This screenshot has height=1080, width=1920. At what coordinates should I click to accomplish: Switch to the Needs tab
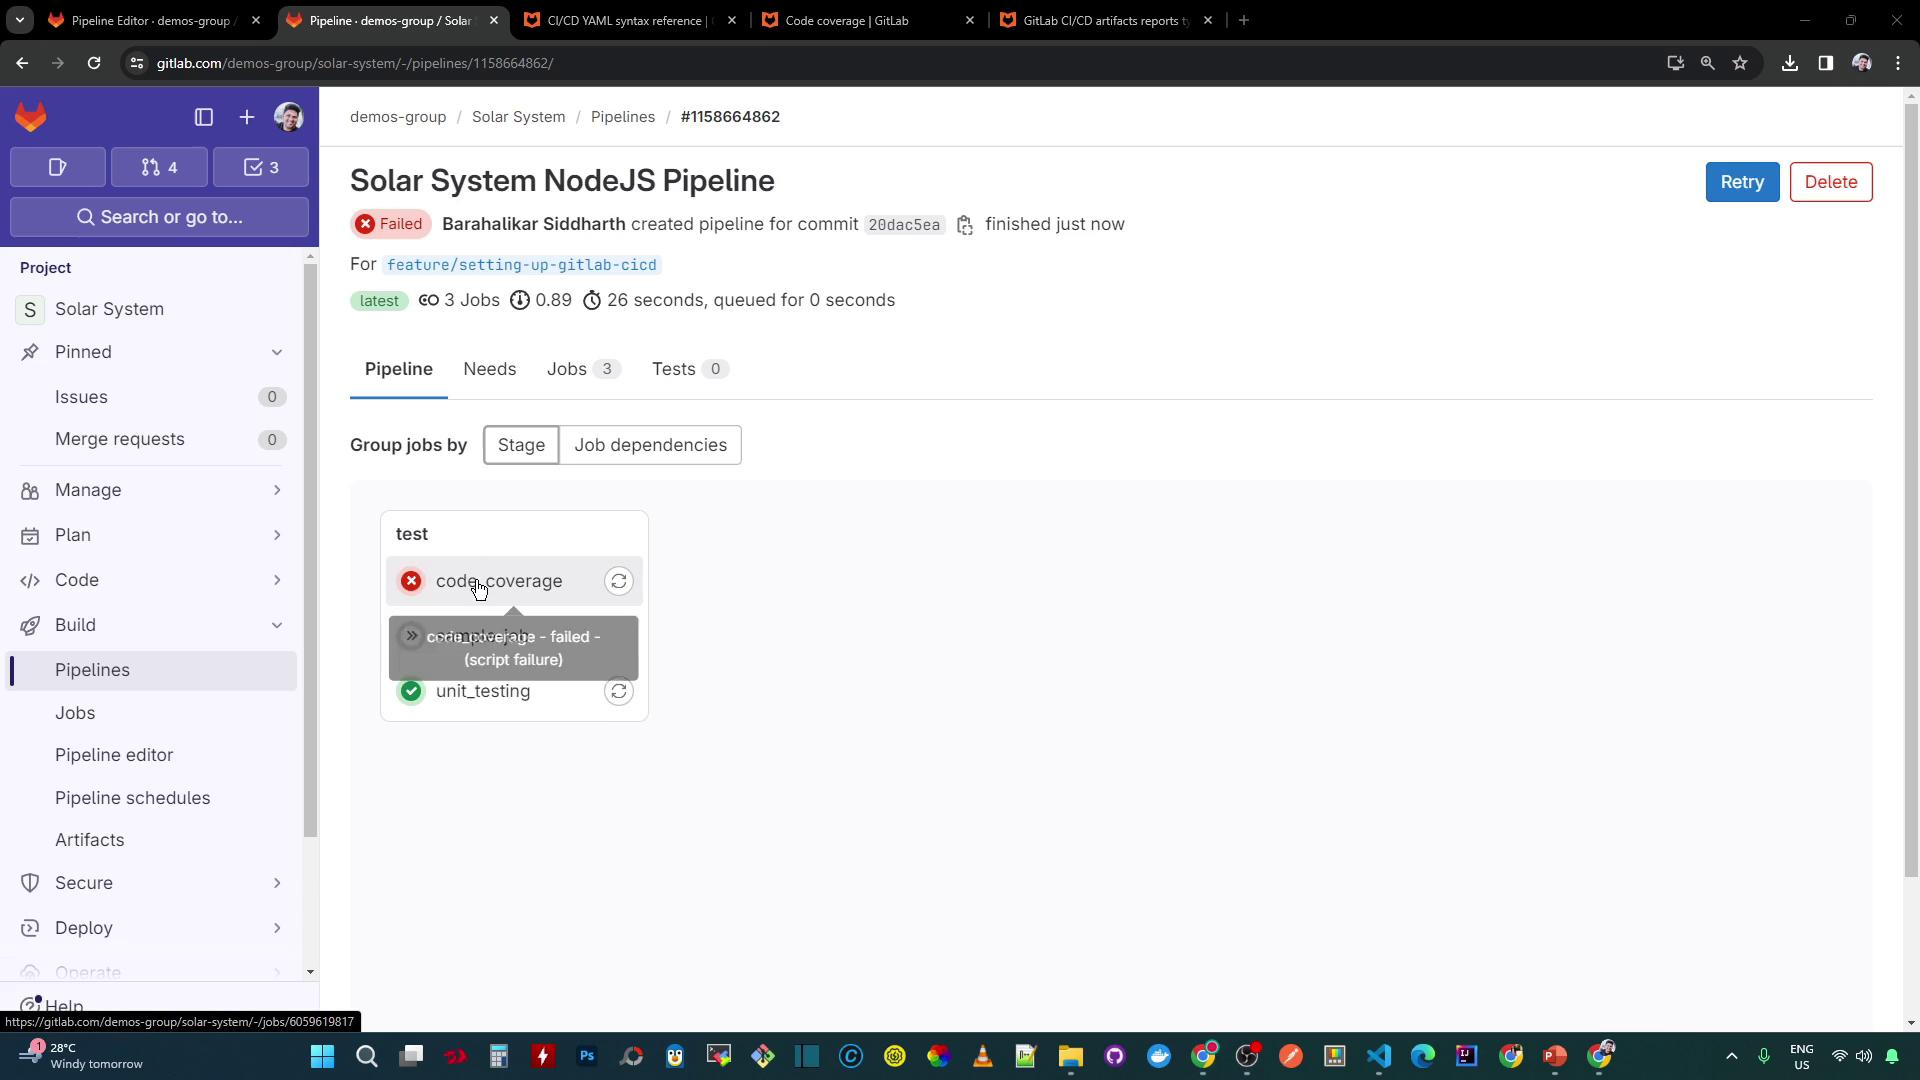coord(489,369)
